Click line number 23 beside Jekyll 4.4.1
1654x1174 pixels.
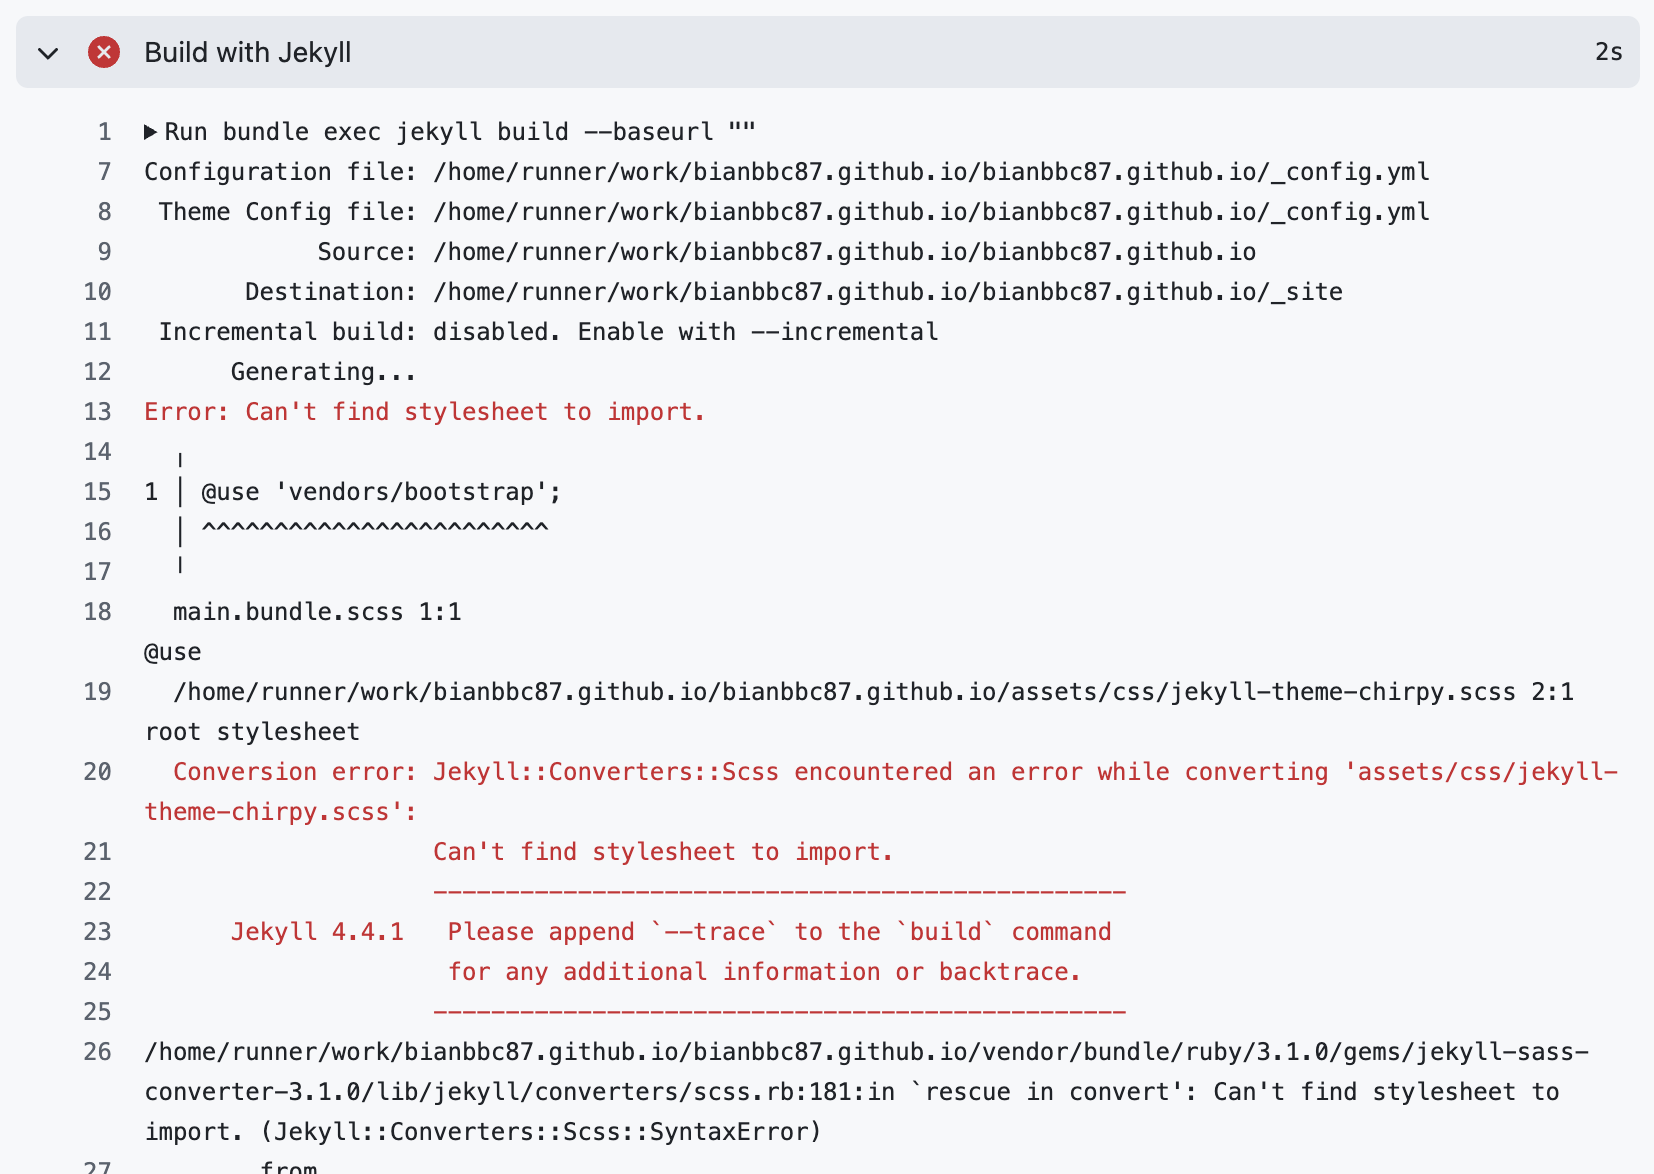coord(97,932)
